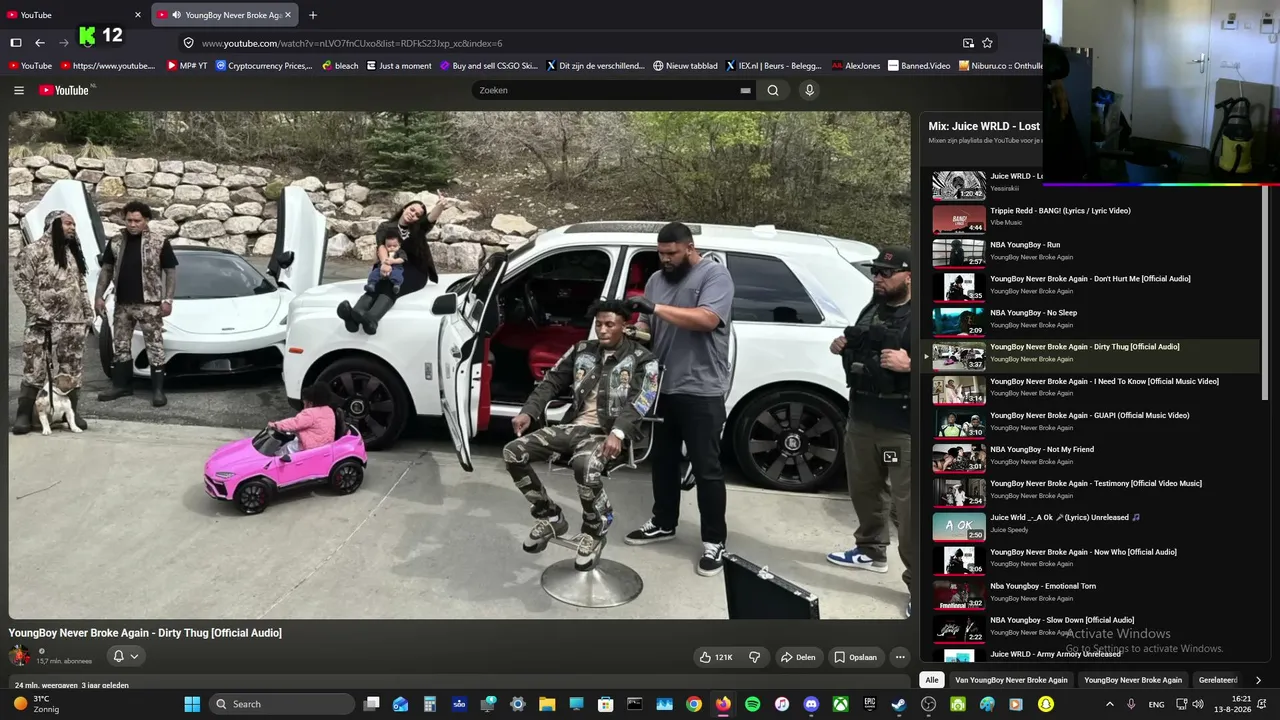Viewport: 1280px width, 720px height.
Task: Close the first YouTube tab
Action: tap(138, 15)
